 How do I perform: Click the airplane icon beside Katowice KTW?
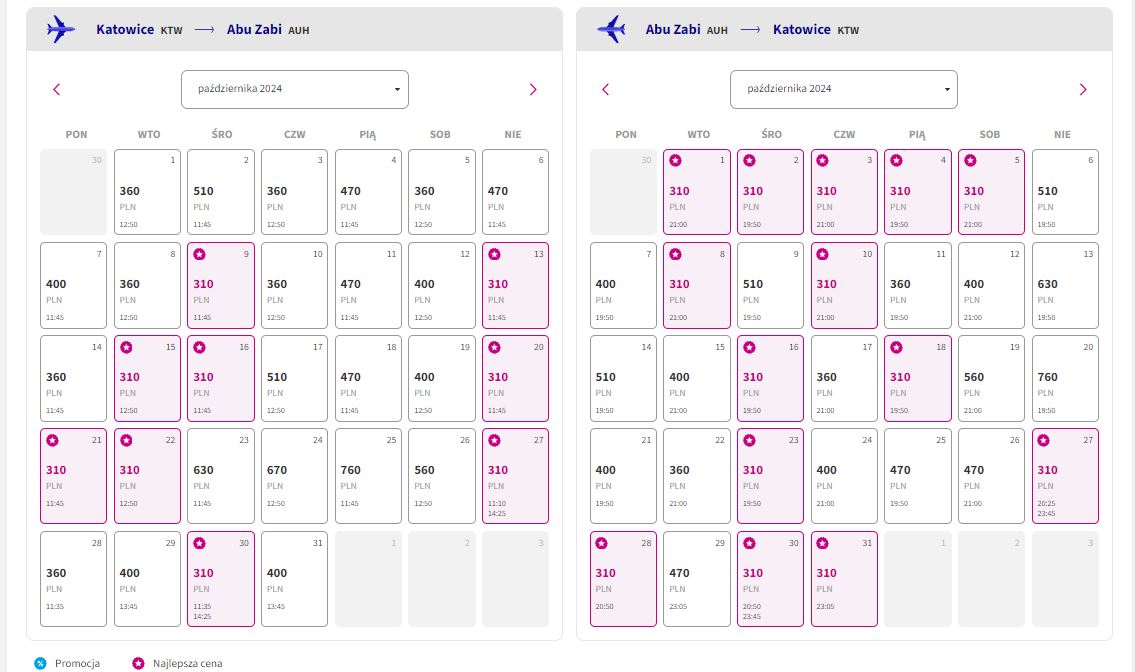[61, 30]
